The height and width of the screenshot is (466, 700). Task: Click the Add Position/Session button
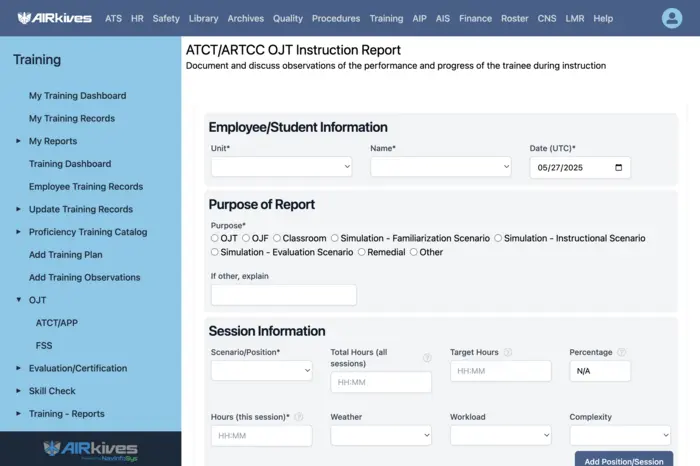point(623,460)
